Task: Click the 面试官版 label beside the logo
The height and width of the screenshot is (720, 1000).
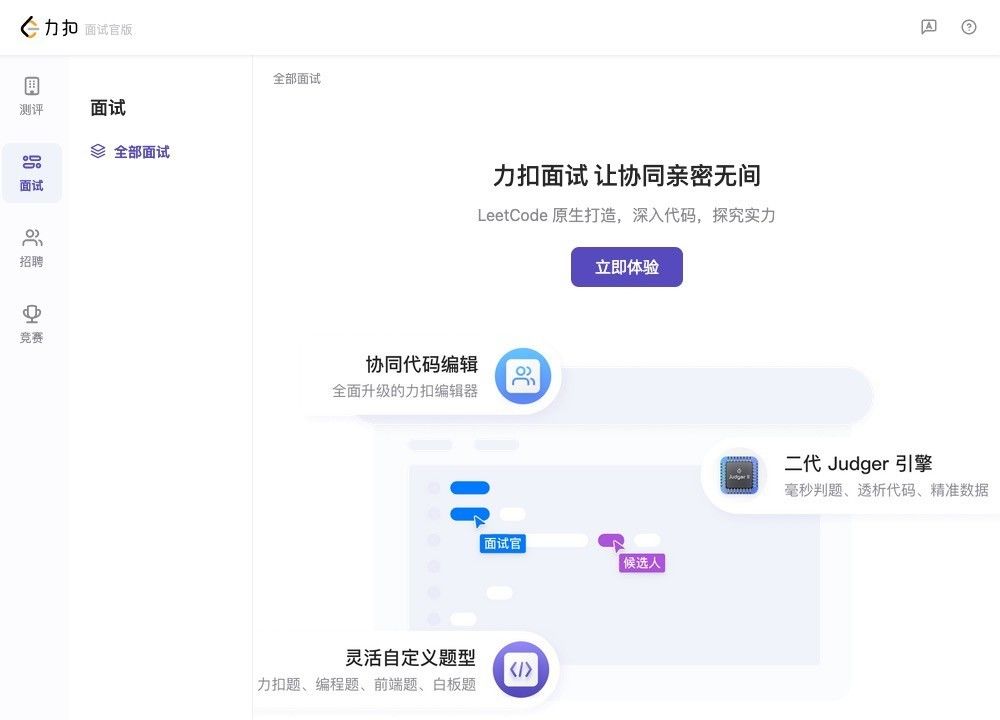Action: click(x=109, y=30)
